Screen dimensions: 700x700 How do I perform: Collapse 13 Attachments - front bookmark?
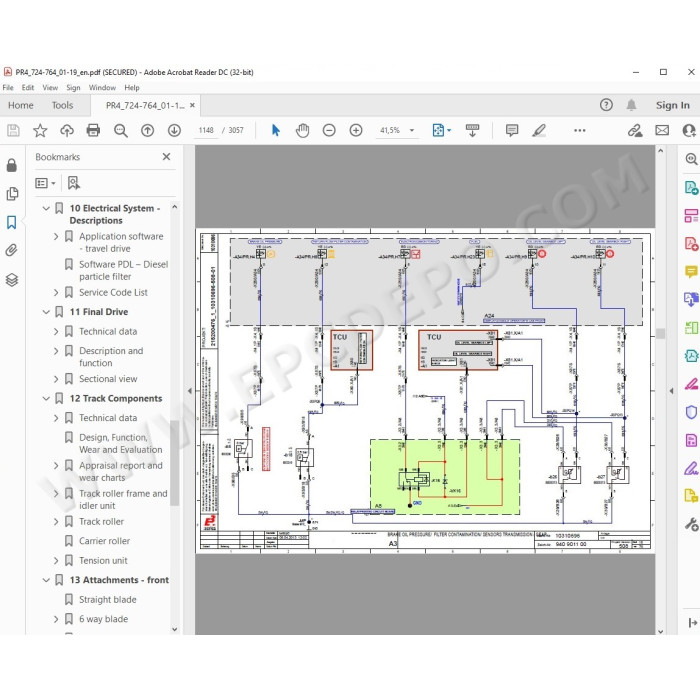(46, 580)
